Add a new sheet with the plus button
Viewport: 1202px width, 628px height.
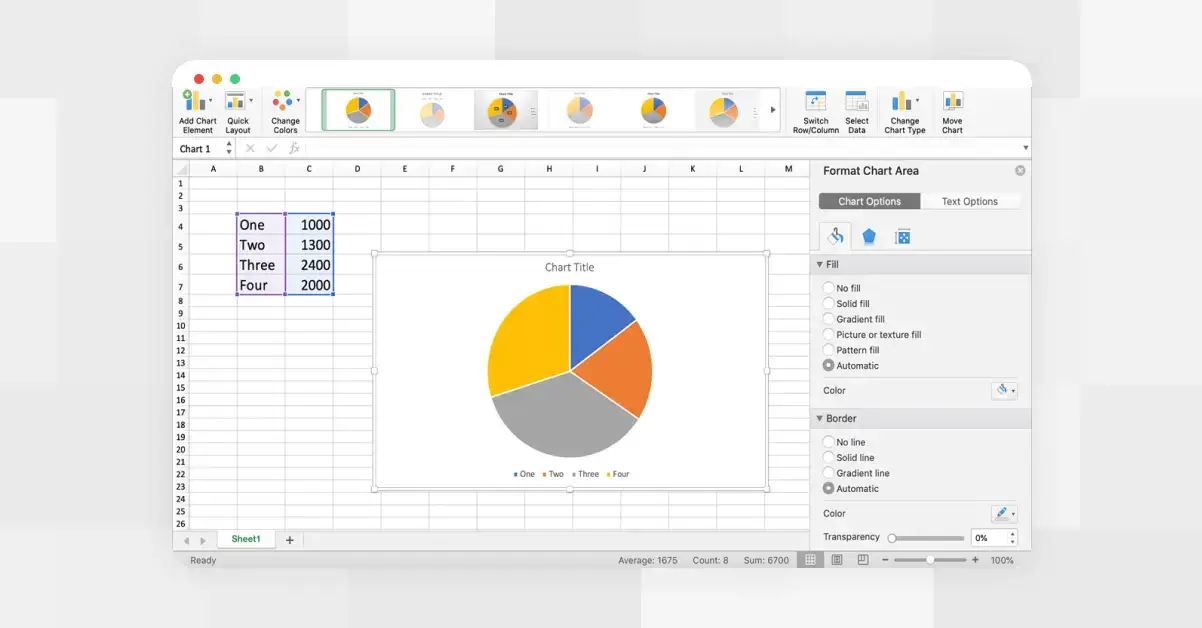tap(289, 539)
